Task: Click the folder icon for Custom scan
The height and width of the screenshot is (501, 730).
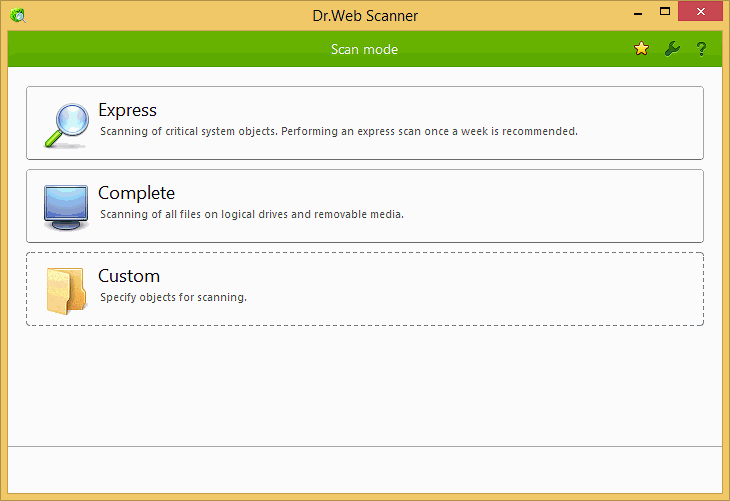Action: pos(66,291)
